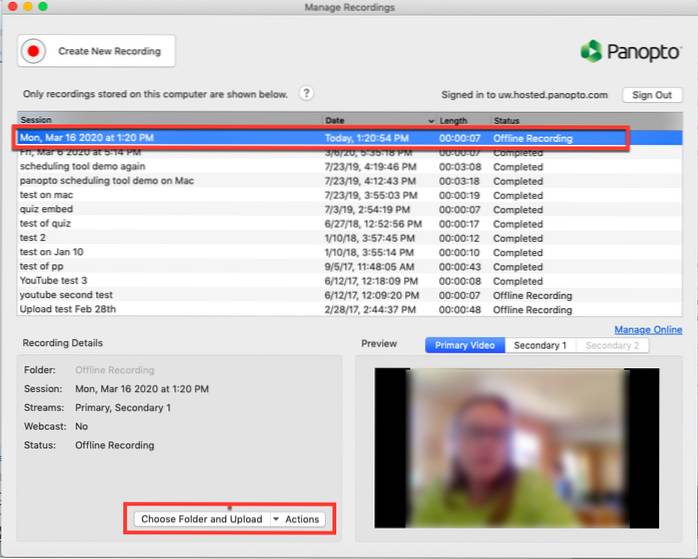Sort recordings by Date column header
The image size is (698, 559).
pyautogui.click(x=380, y=120)
